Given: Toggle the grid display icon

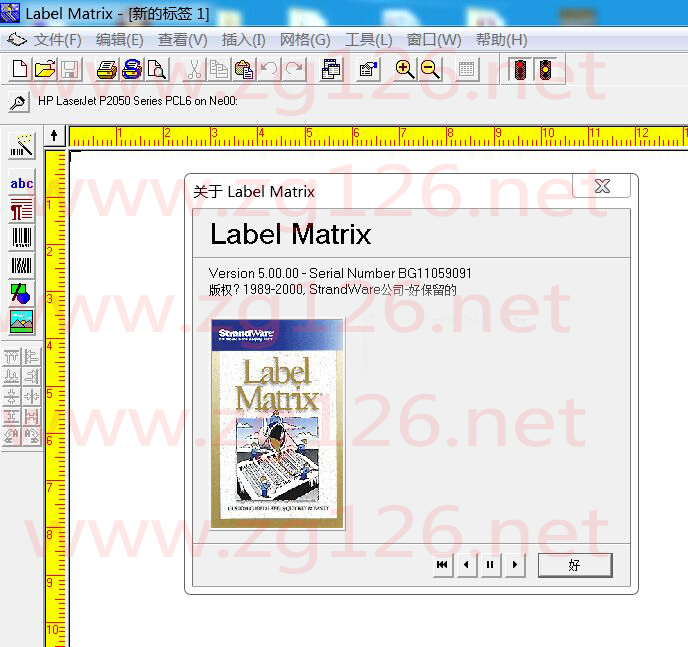Looking at the screenshot, I should [x=466, y=69].
